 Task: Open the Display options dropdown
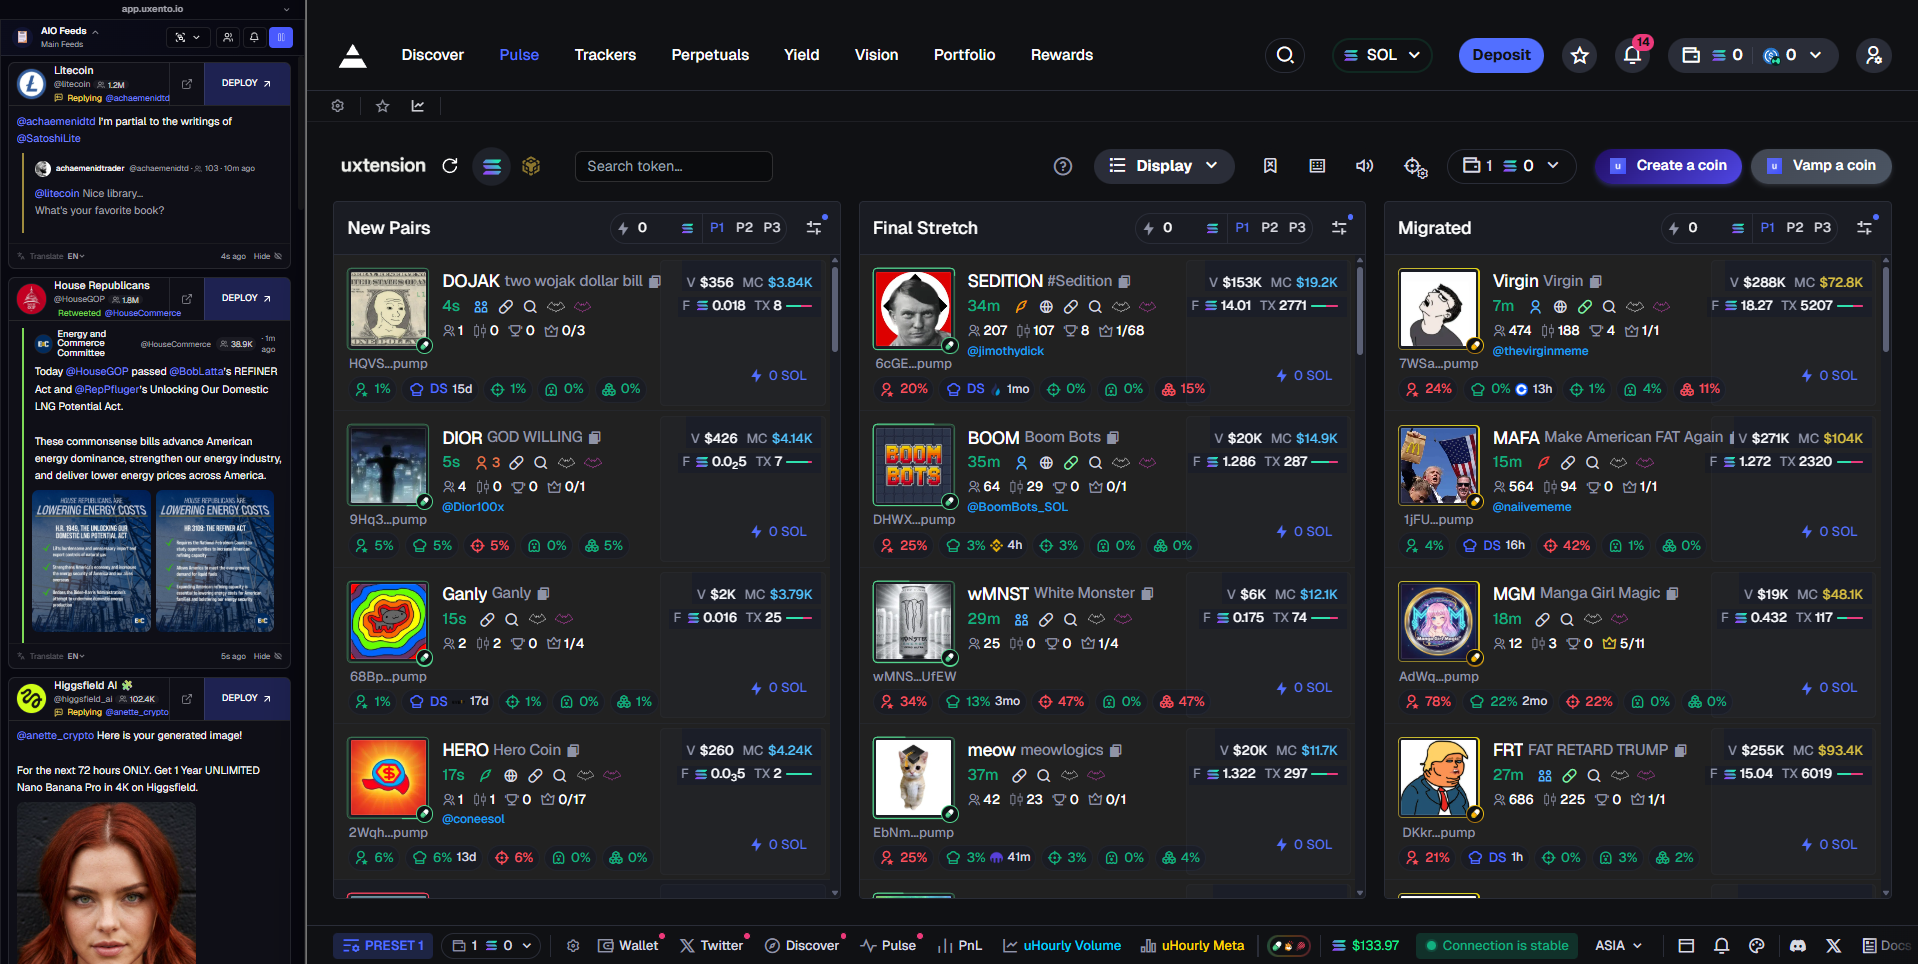[x=1163, y=166]
